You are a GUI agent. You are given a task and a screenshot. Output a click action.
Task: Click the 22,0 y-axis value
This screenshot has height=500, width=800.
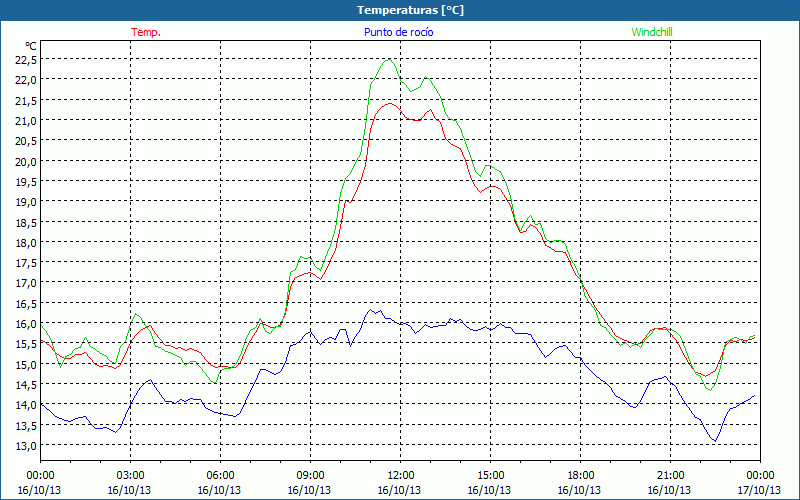(x=27, y=80)
